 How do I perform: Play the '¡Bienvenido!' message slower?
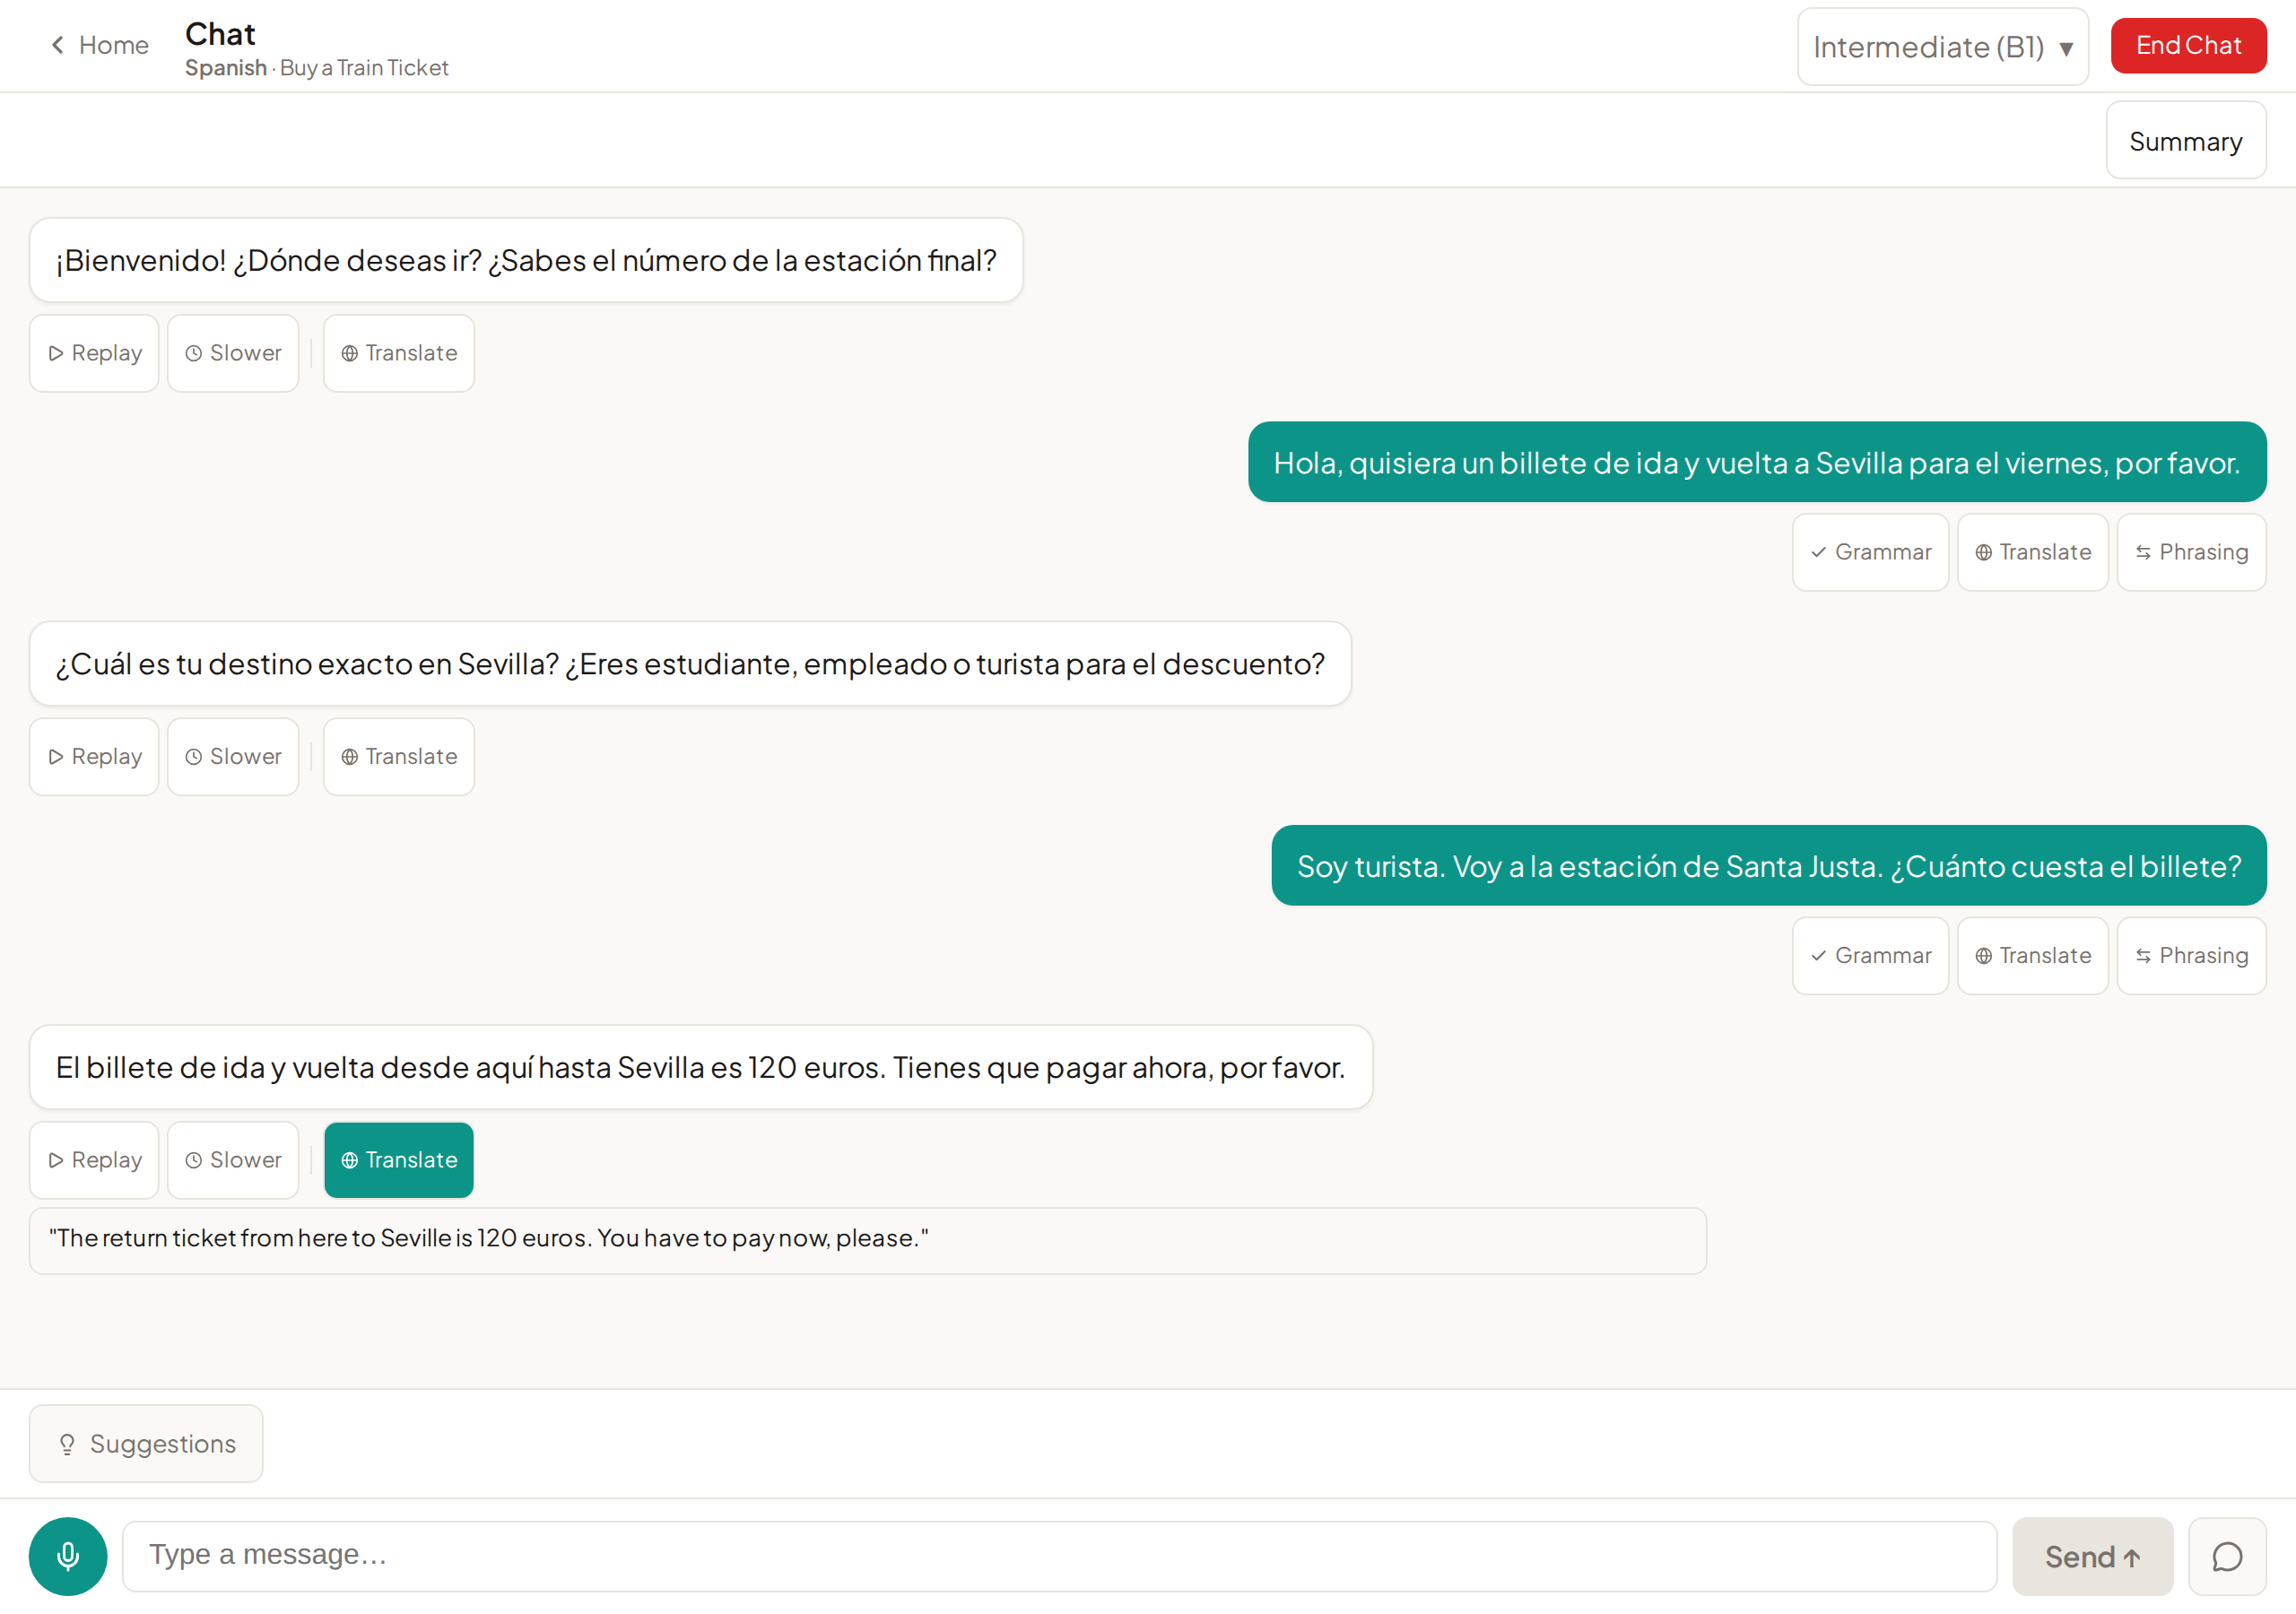[233, 353]
